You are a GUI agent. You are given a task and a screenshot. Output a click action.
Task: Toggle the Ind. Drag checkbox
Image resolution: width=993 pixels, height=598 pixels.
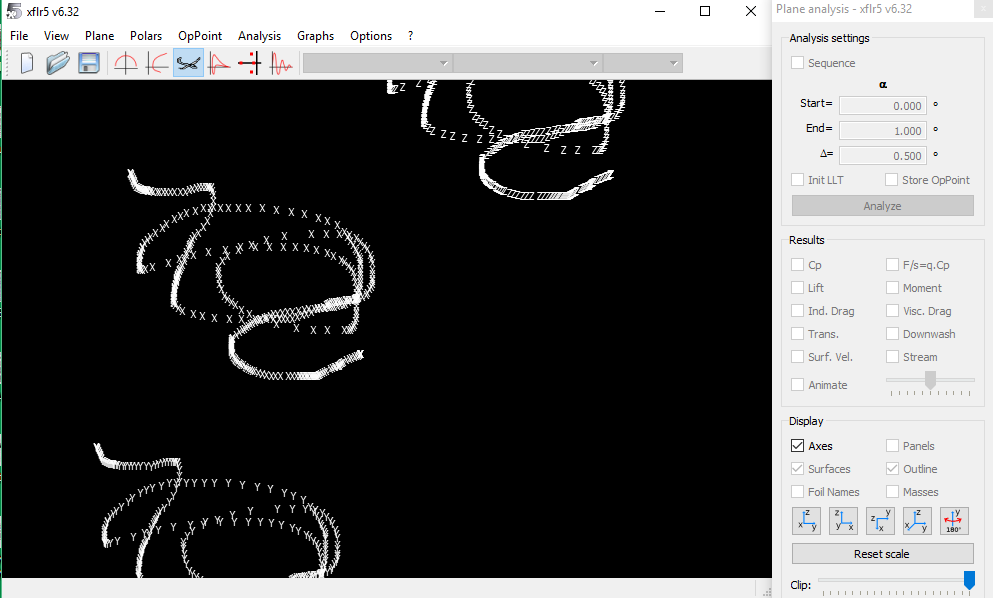pos(797,311)
